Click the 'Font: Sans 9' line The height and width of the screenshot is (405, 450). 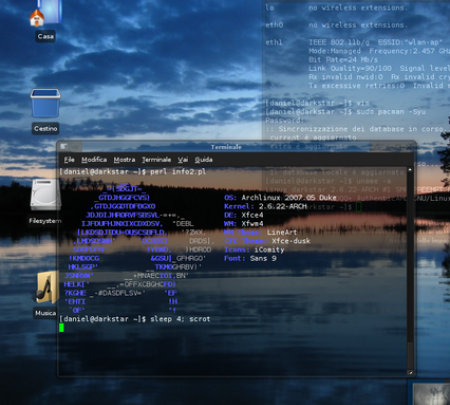(250, 258)
